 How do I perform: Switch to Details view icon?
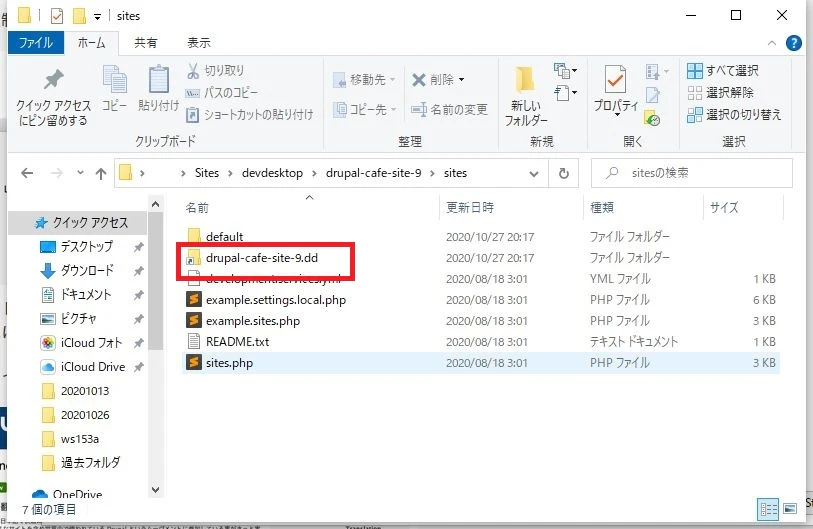(768, 509)
